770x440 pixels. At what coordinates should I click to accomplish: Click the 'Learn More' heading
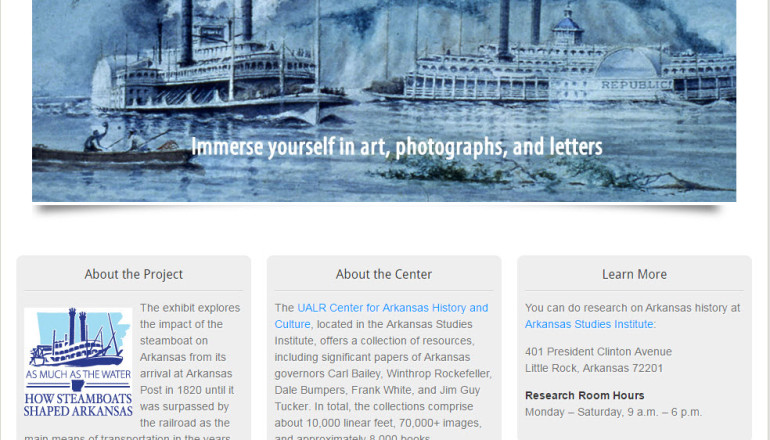pos(634,274)
